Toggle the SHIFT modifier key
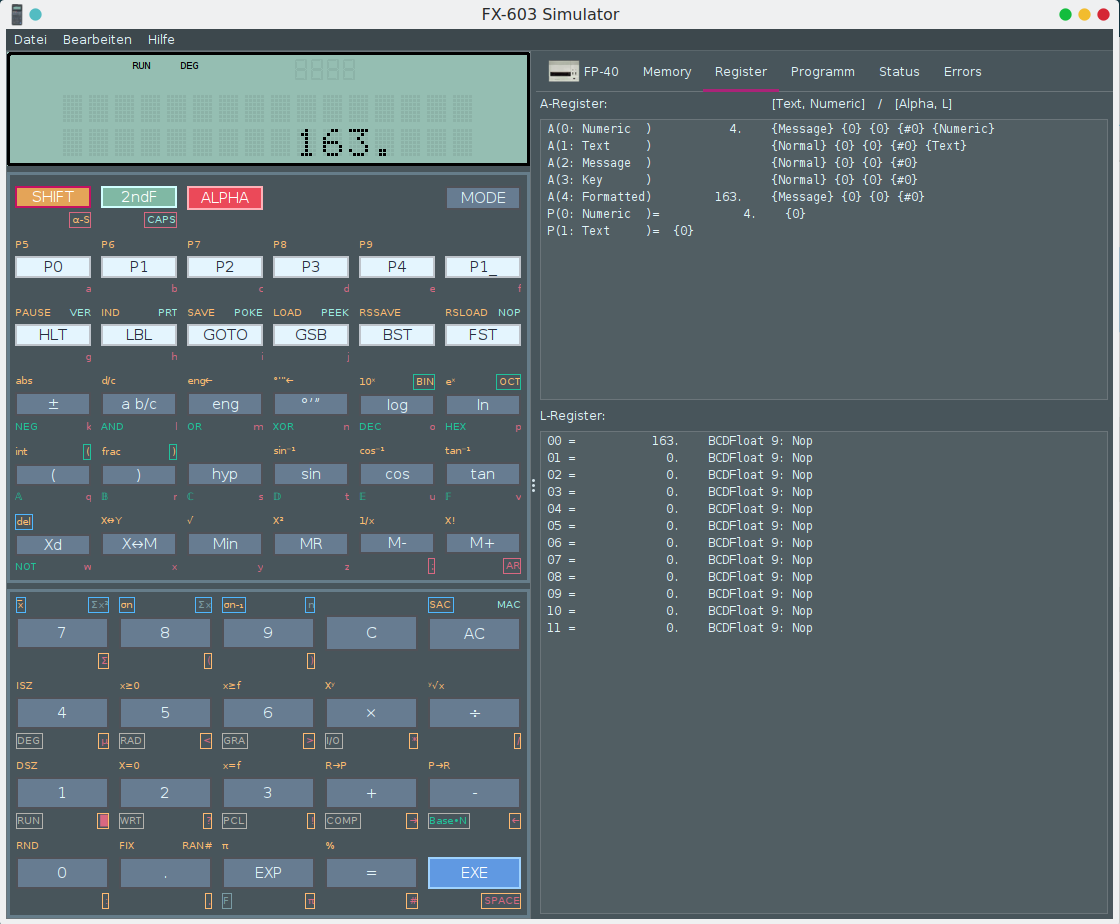Viewport: 1120px width, 924px height. 53,197
